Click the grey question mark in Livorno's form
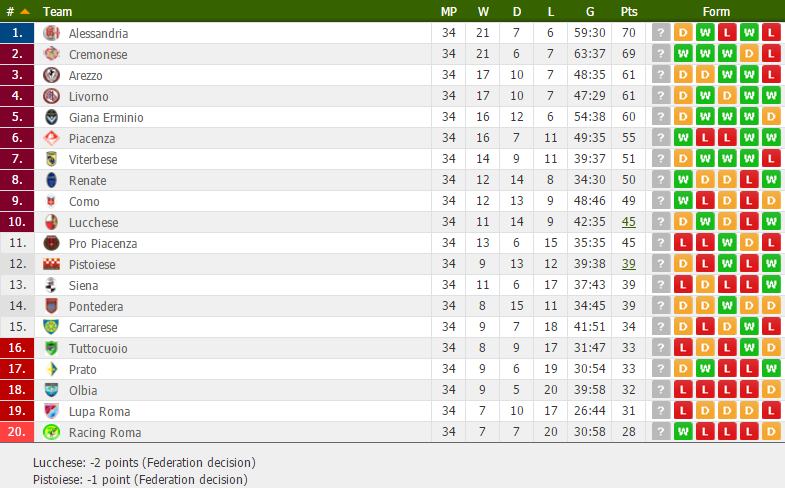 (661, 96)
